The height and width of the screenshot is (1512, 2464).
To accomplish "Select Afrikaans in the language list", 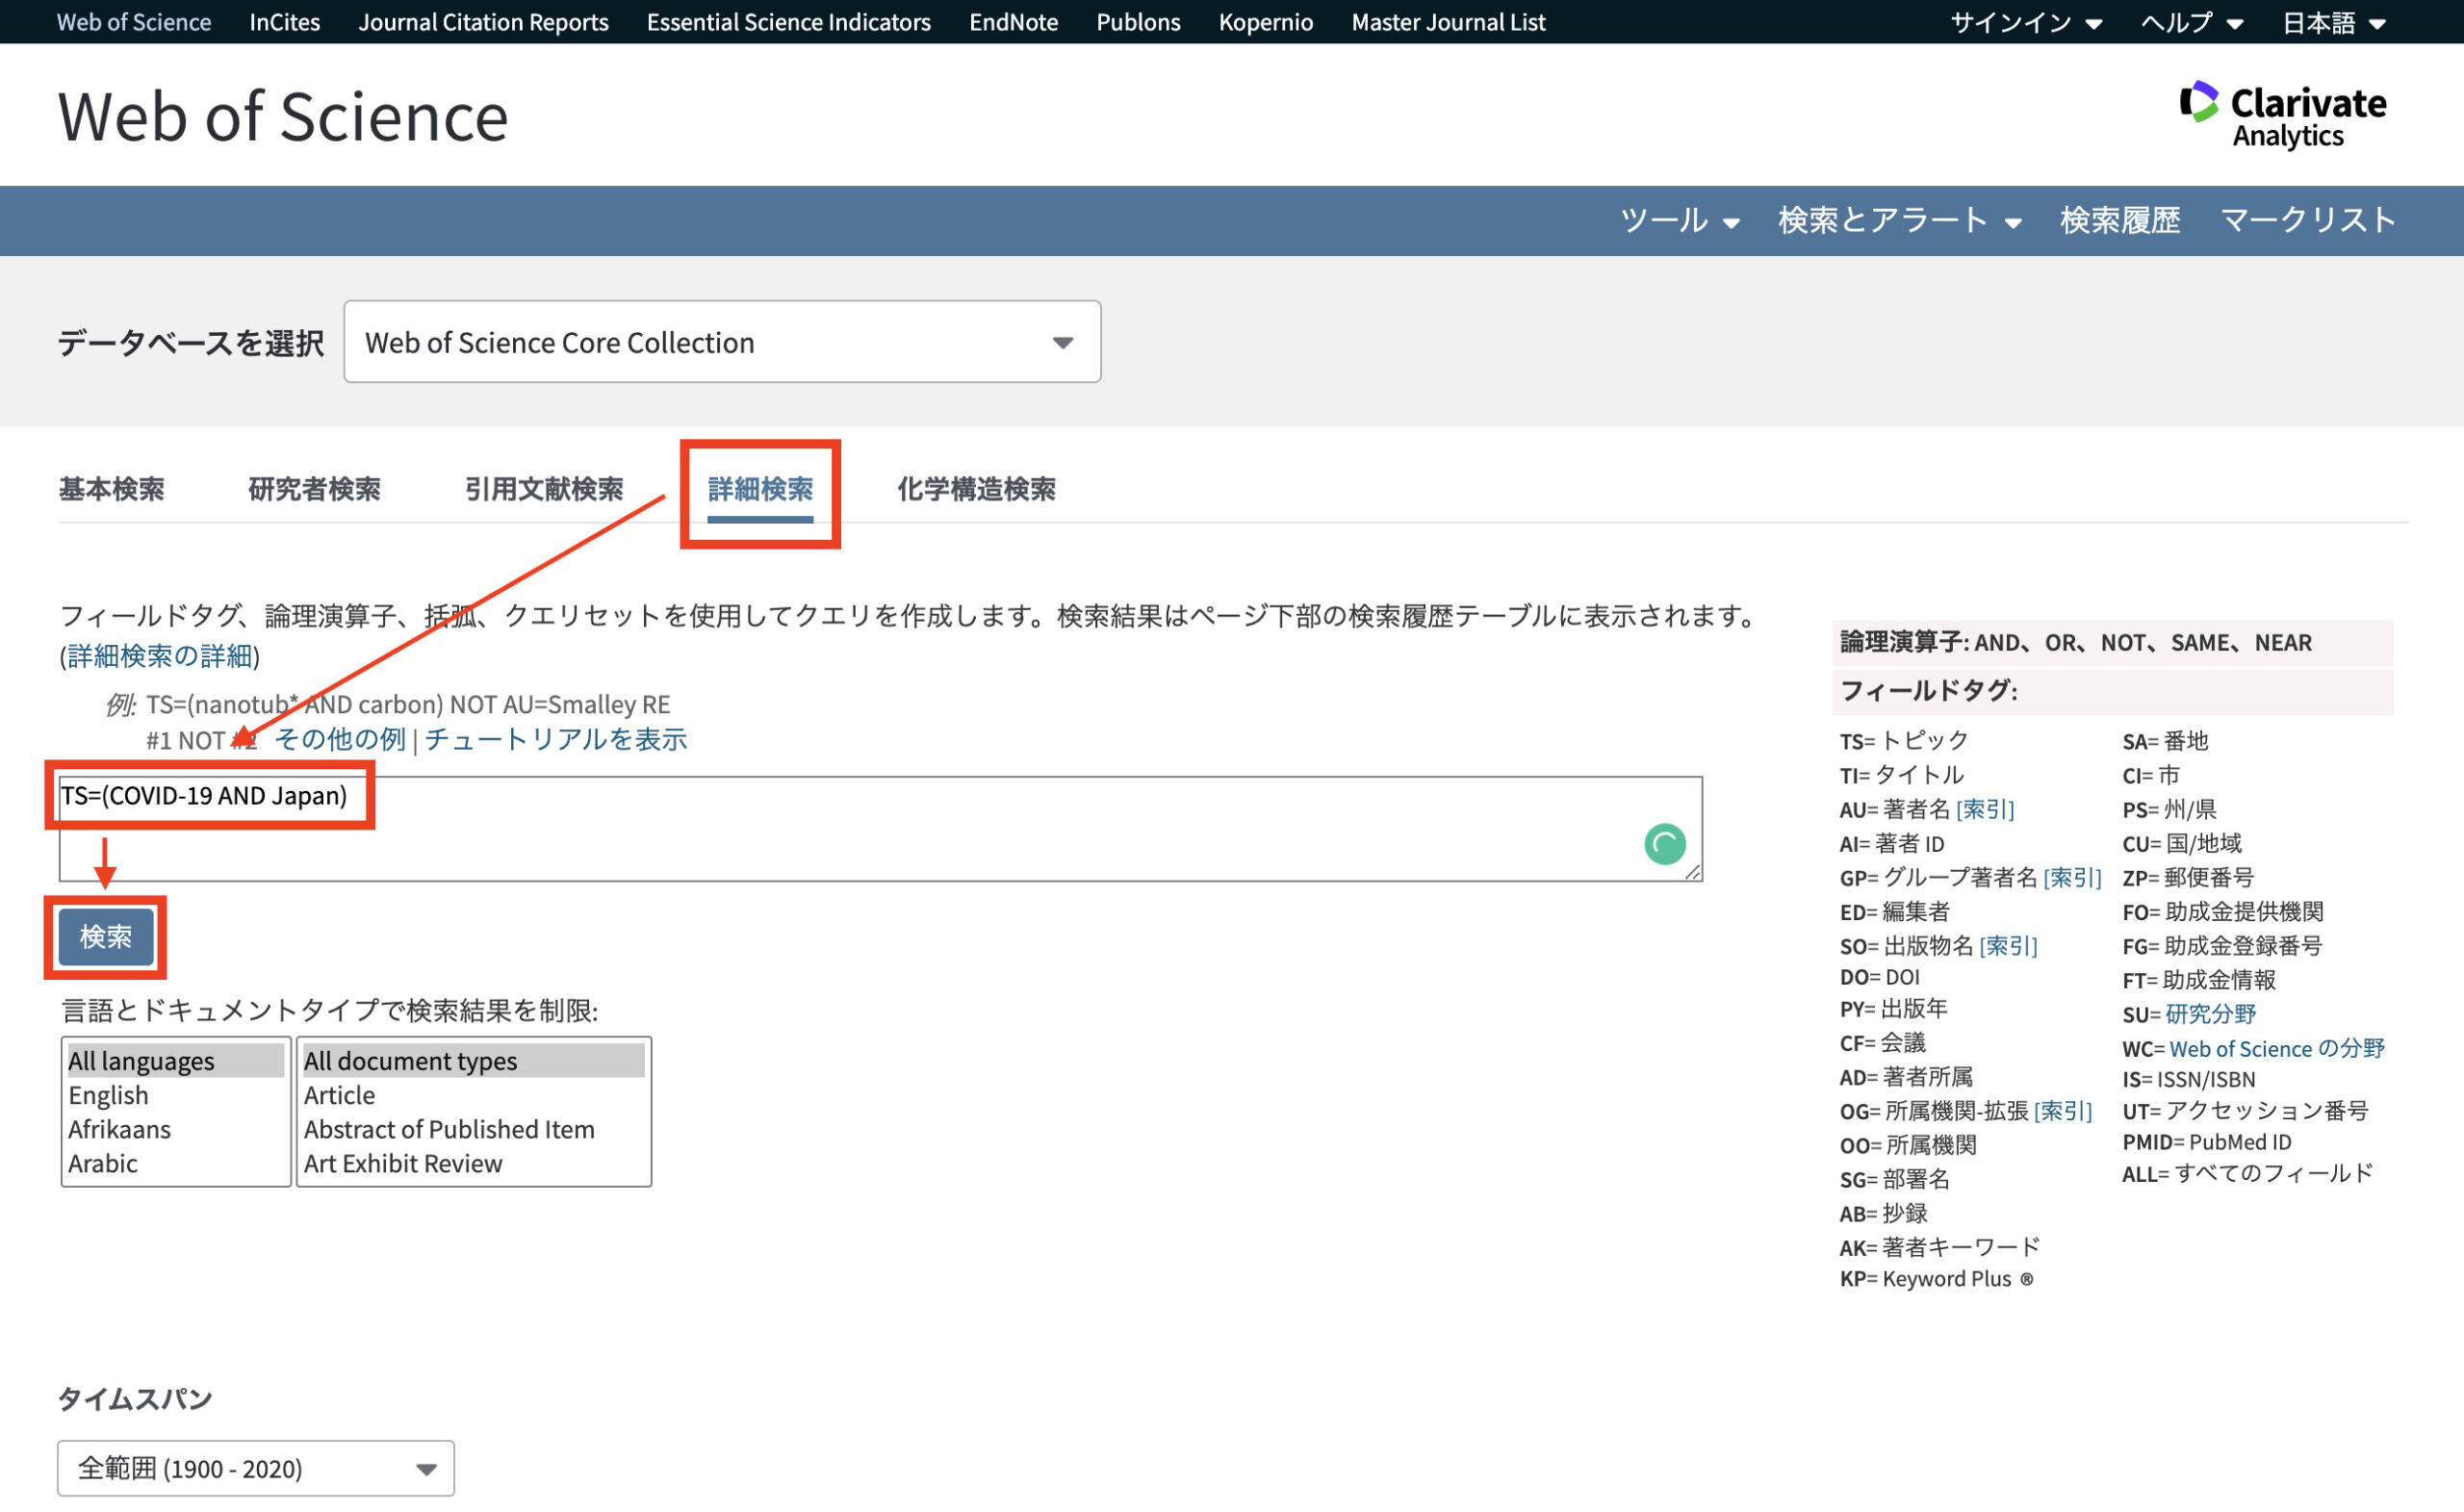I will coord(175,1129).
